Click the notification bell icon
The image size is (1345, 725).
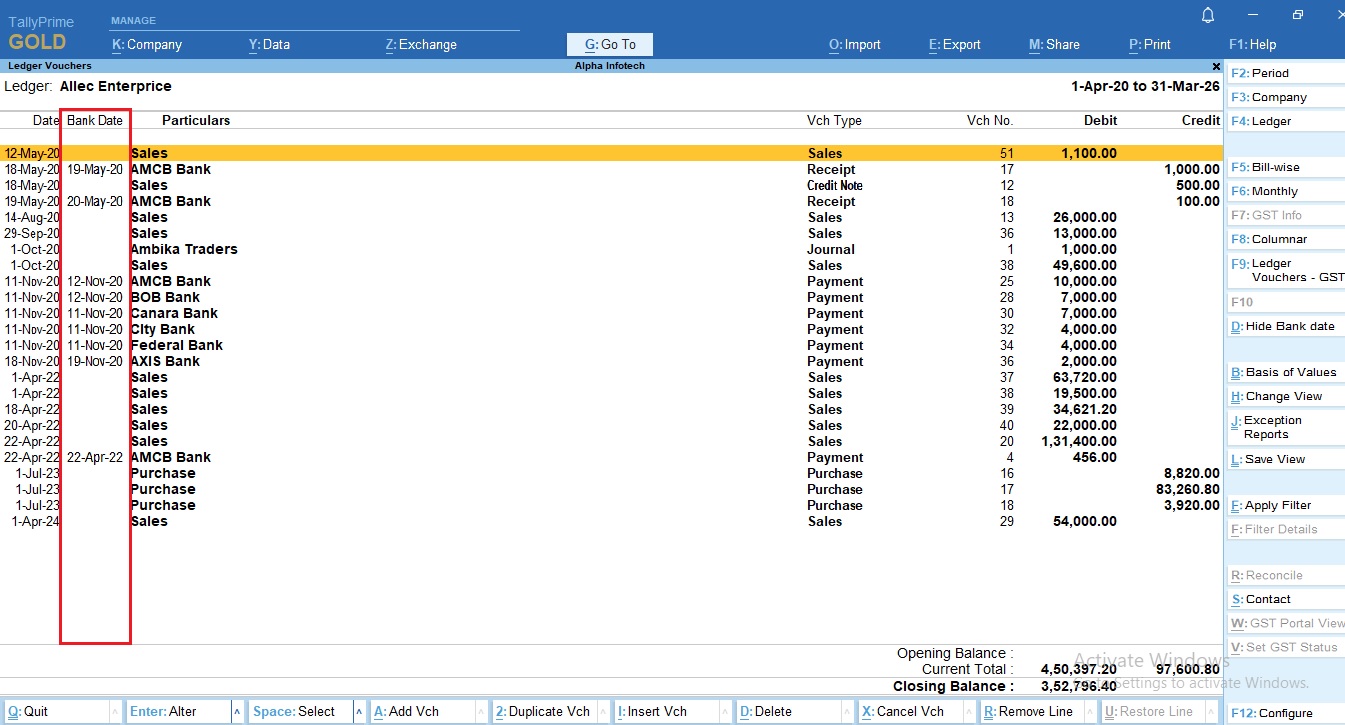click(x=1208, y=15)
